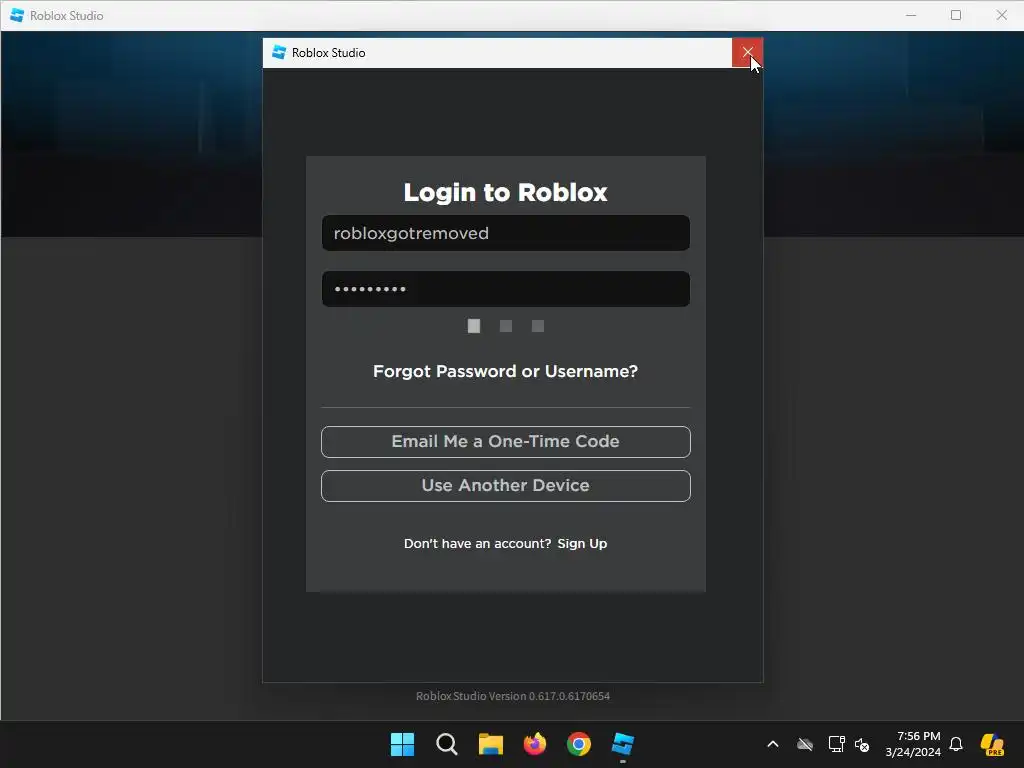Open Firefox from the taskbar
Viewport: 1024px width, 768px height.
tap(535, 744)
